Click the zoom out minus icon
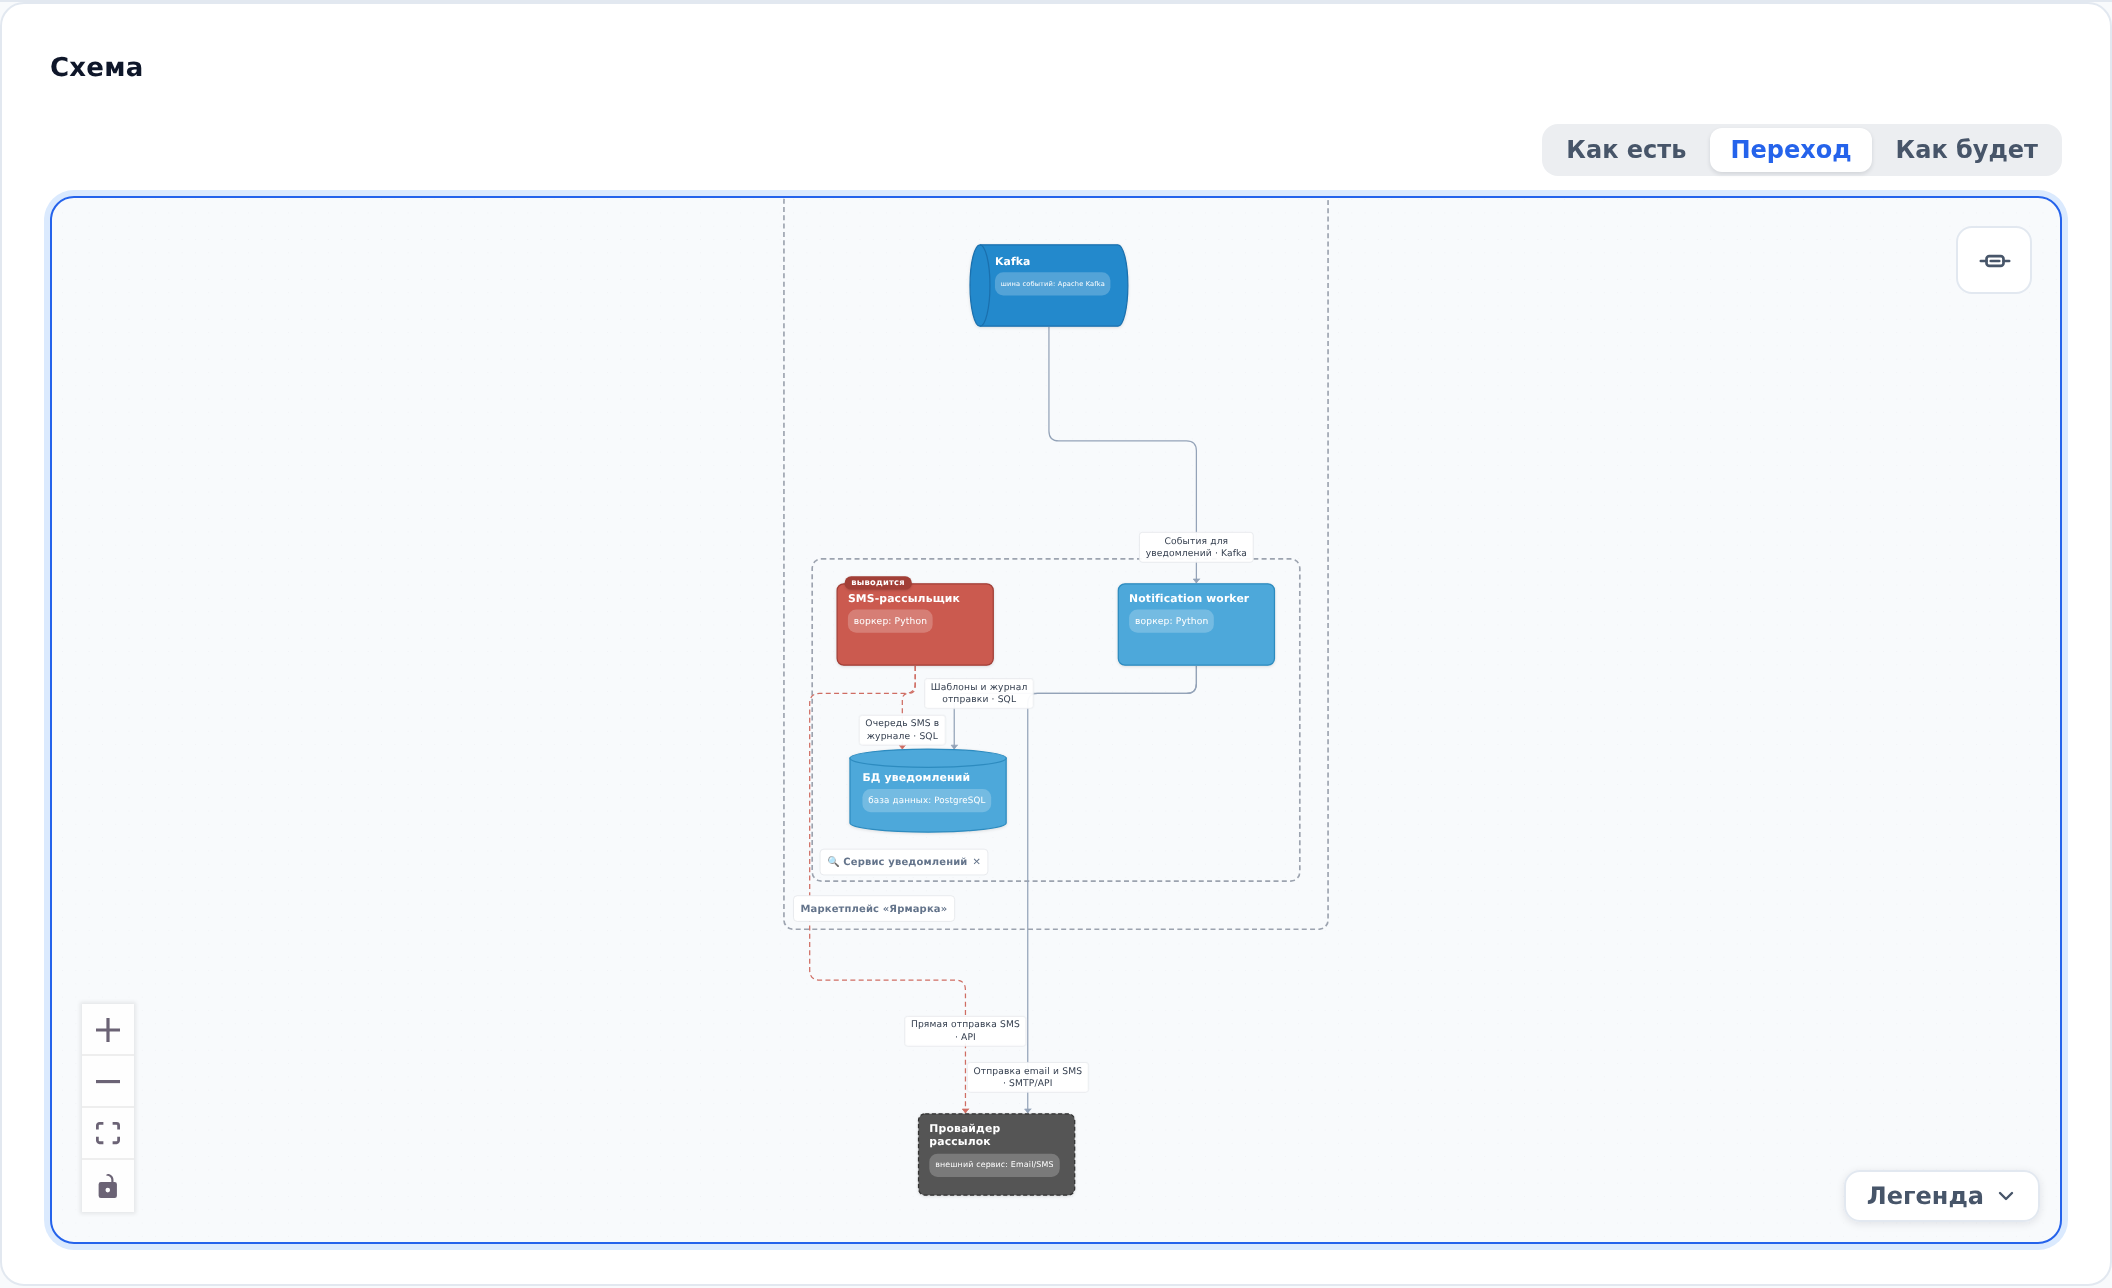This screenshot has height=1288, width=2112. point(108,1082)
